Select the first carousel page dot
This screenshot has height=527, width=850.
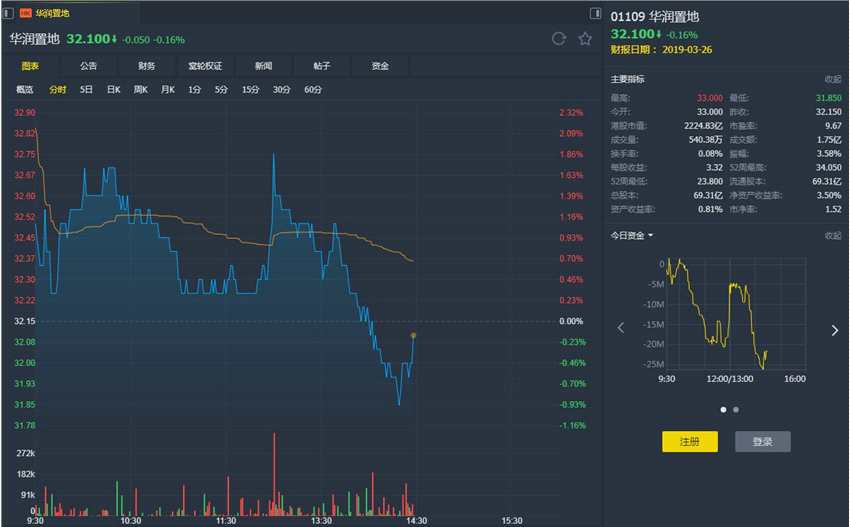pos(723,409)
